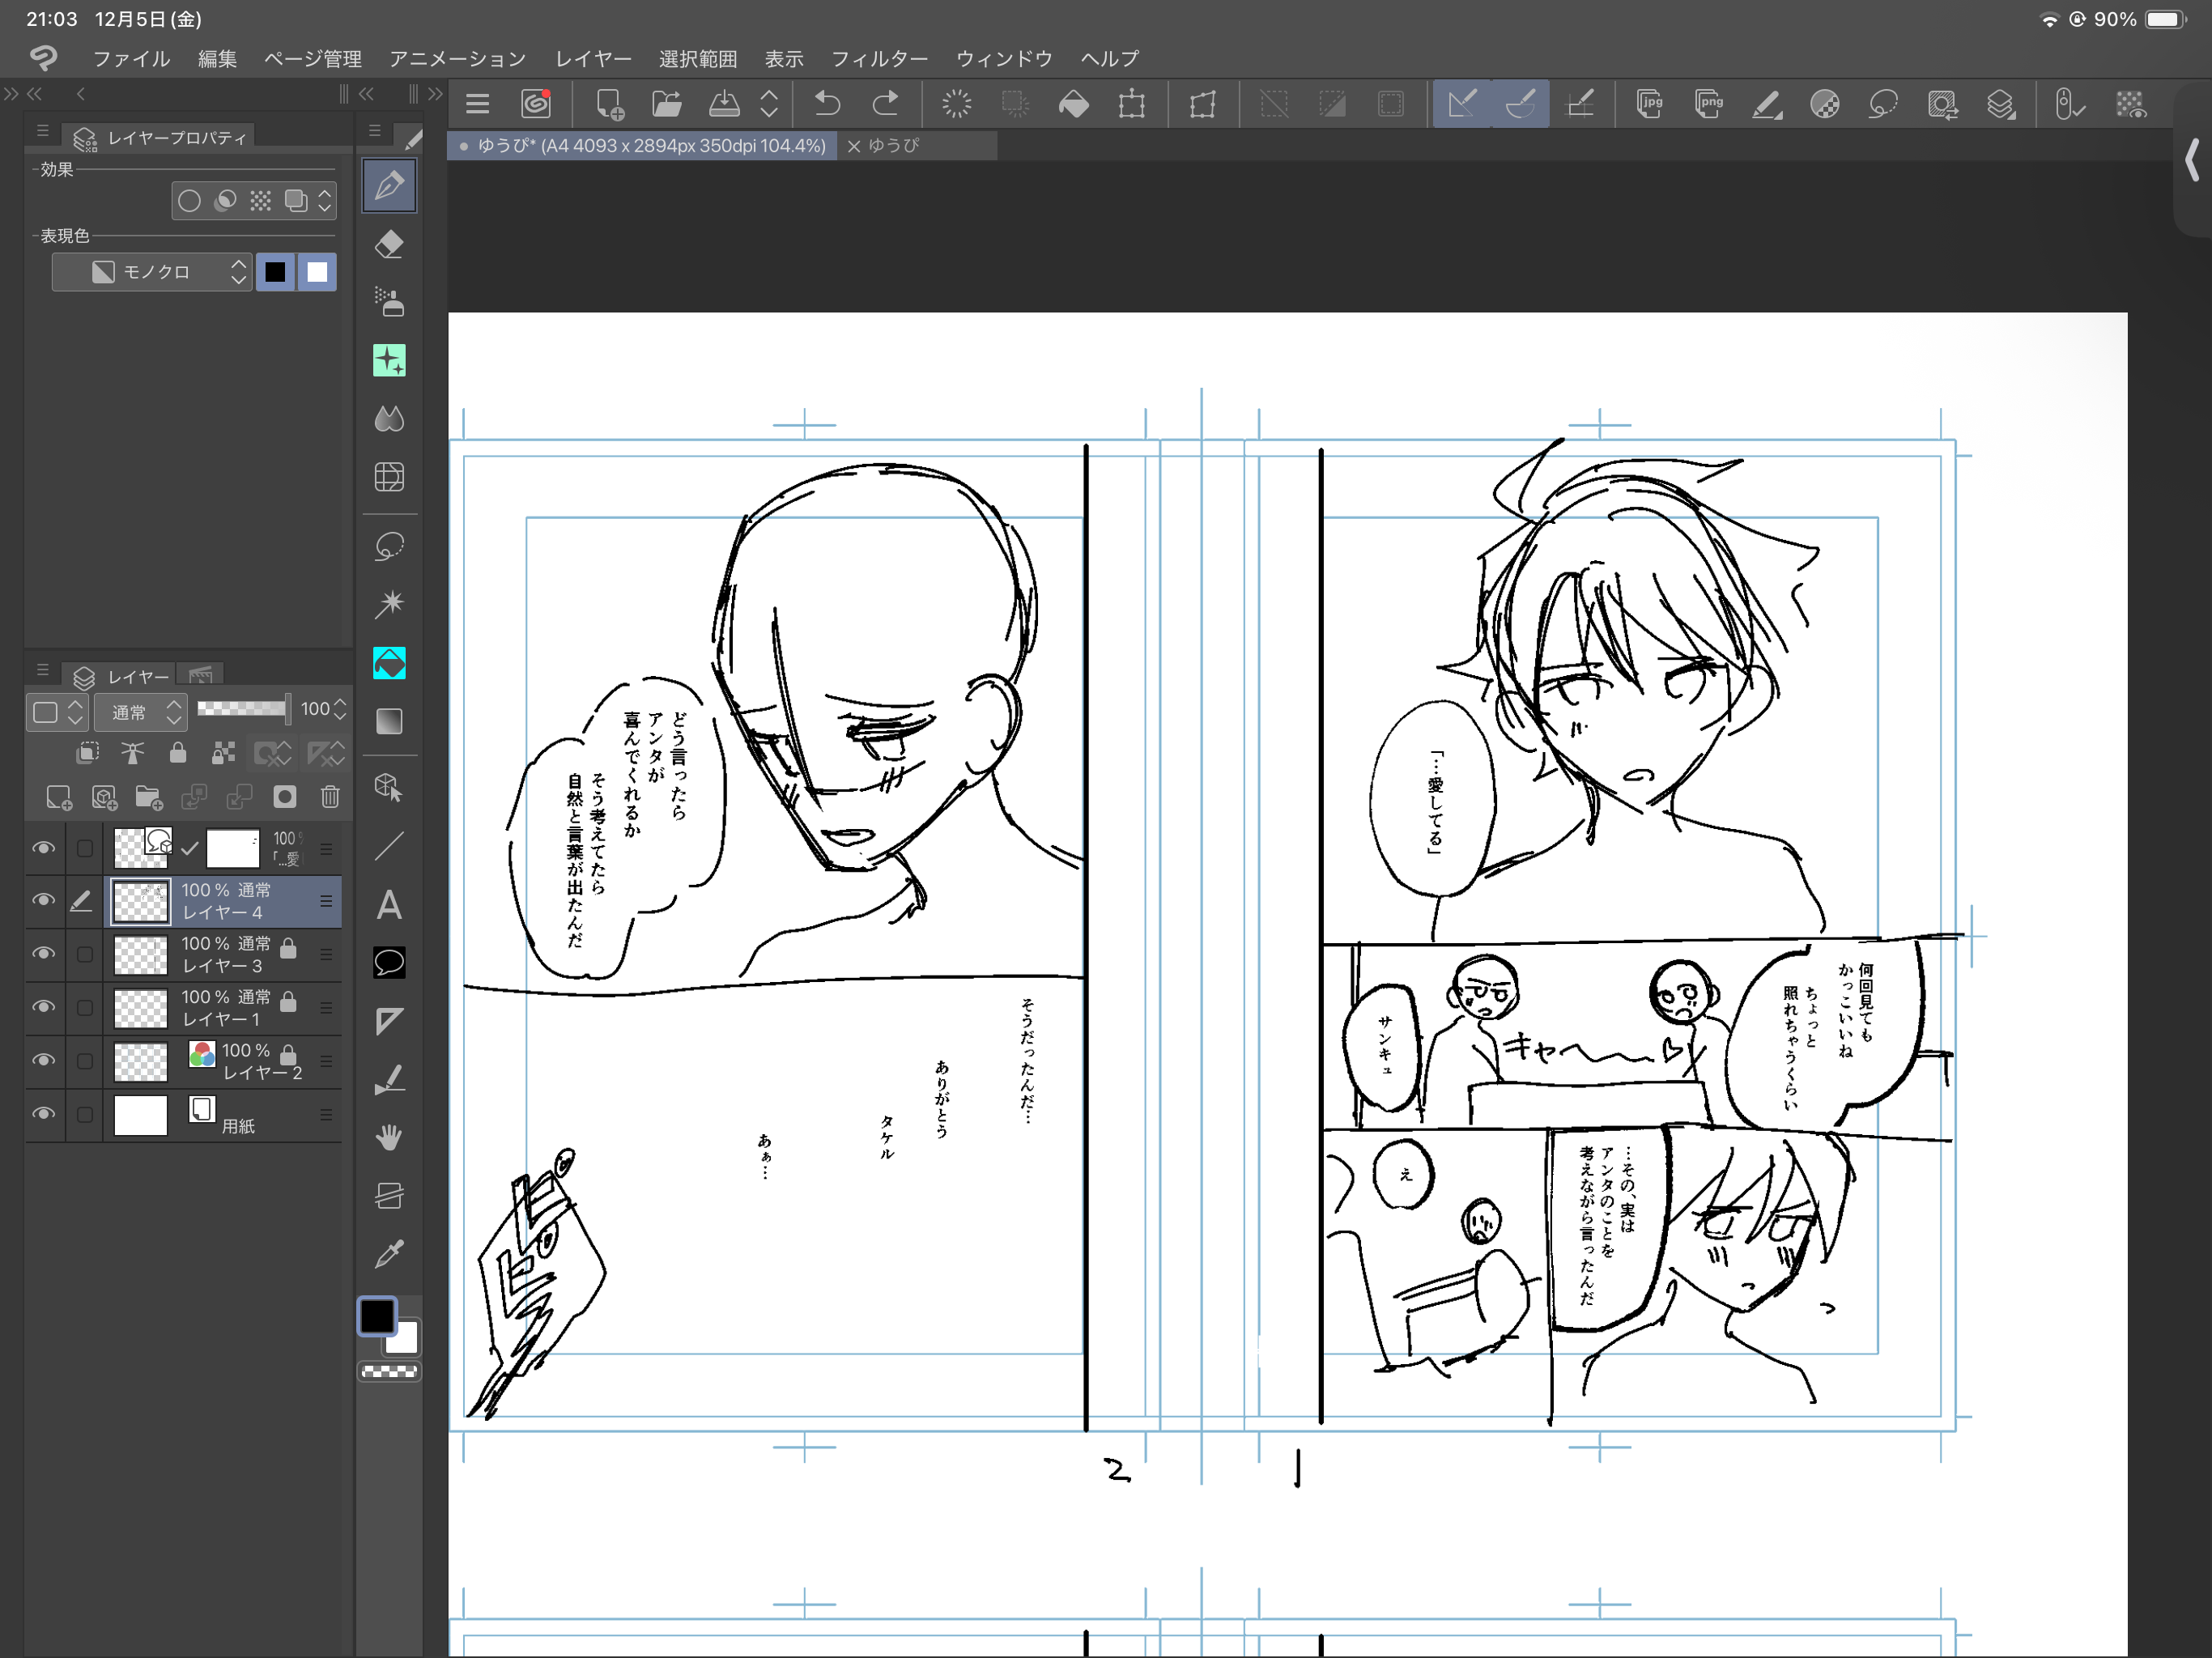Screen dimensions: 2212x1658
Task: Select the Balloon tool
Action: 389,963
